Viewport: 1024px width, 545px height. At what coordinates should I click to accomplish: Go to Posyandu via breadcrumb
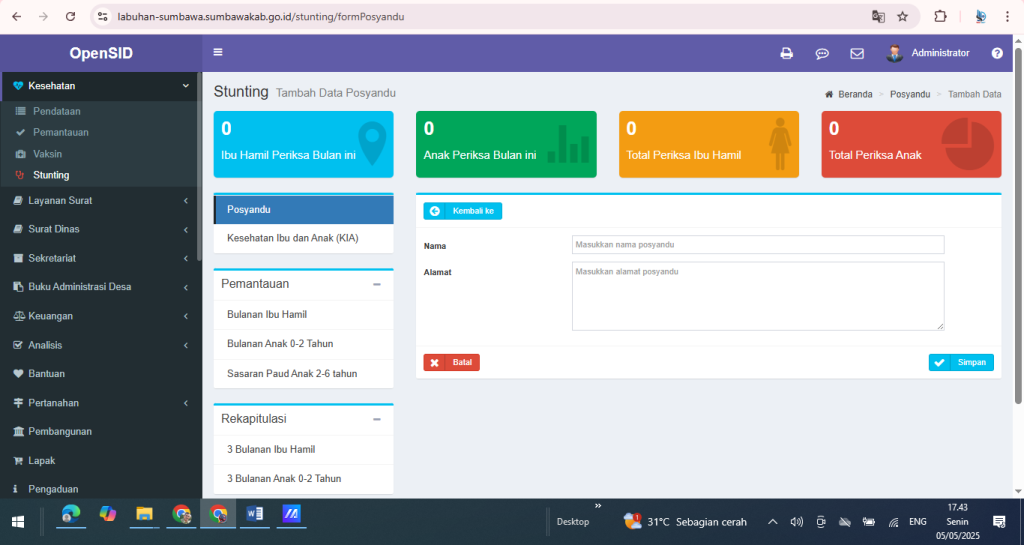pos(910,95)
